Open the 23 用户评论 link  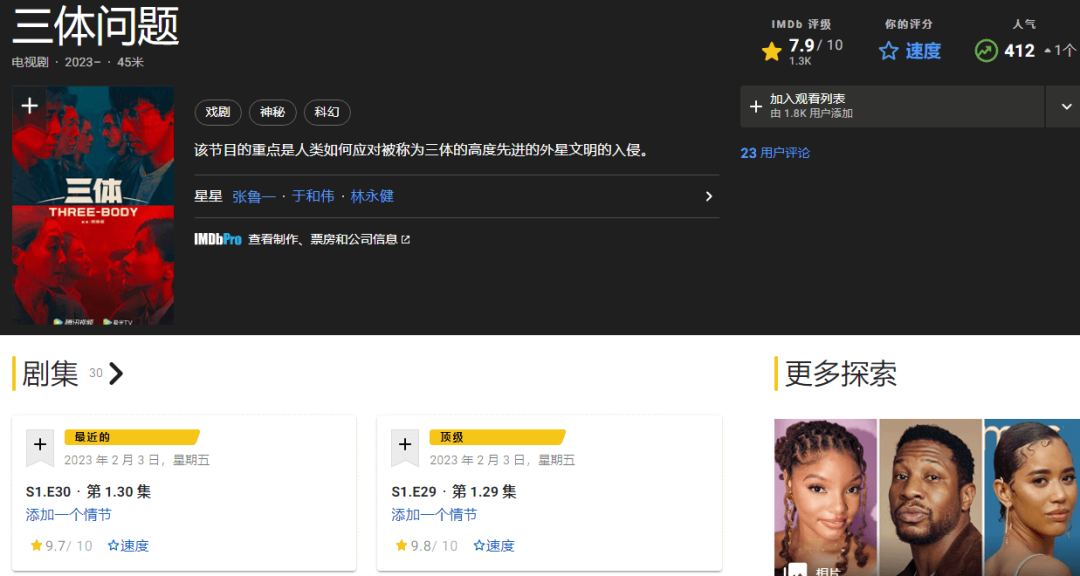coord(775,153)
